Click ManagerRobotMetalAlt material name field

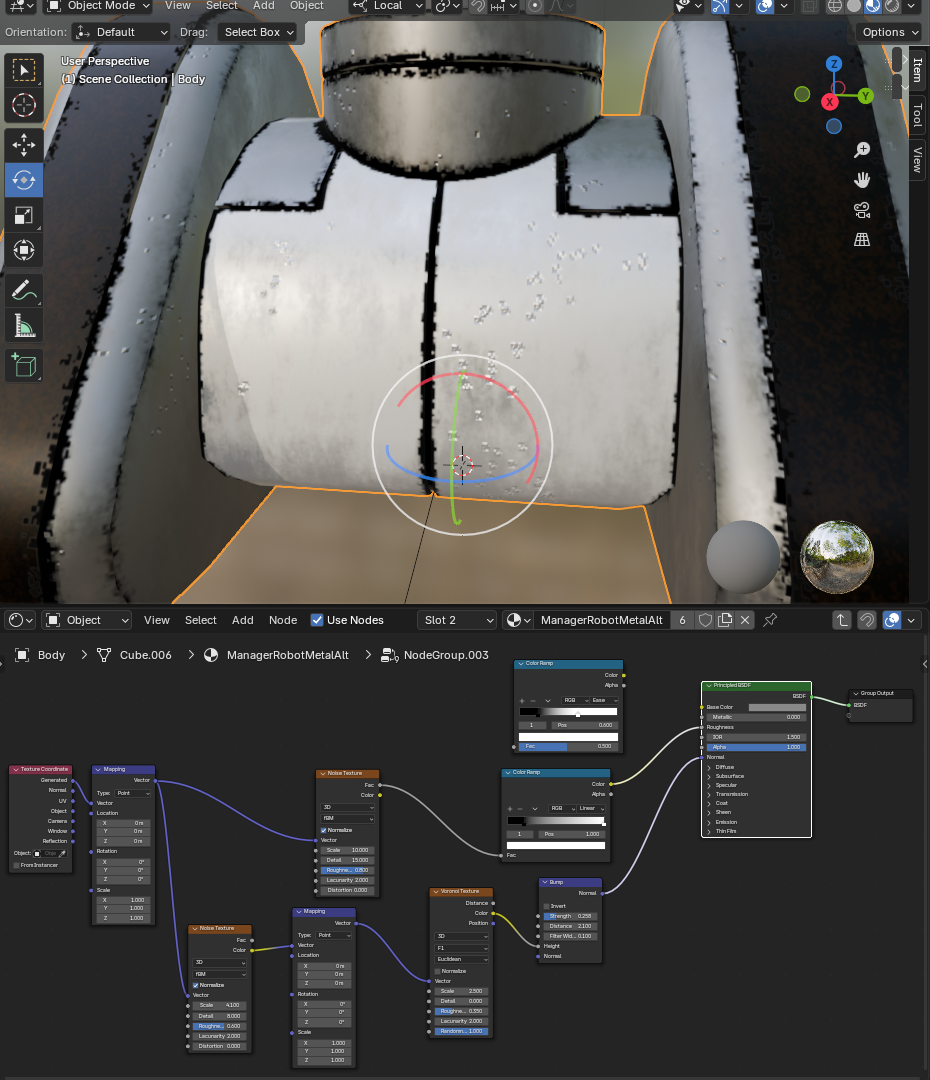tap(601, 620)
